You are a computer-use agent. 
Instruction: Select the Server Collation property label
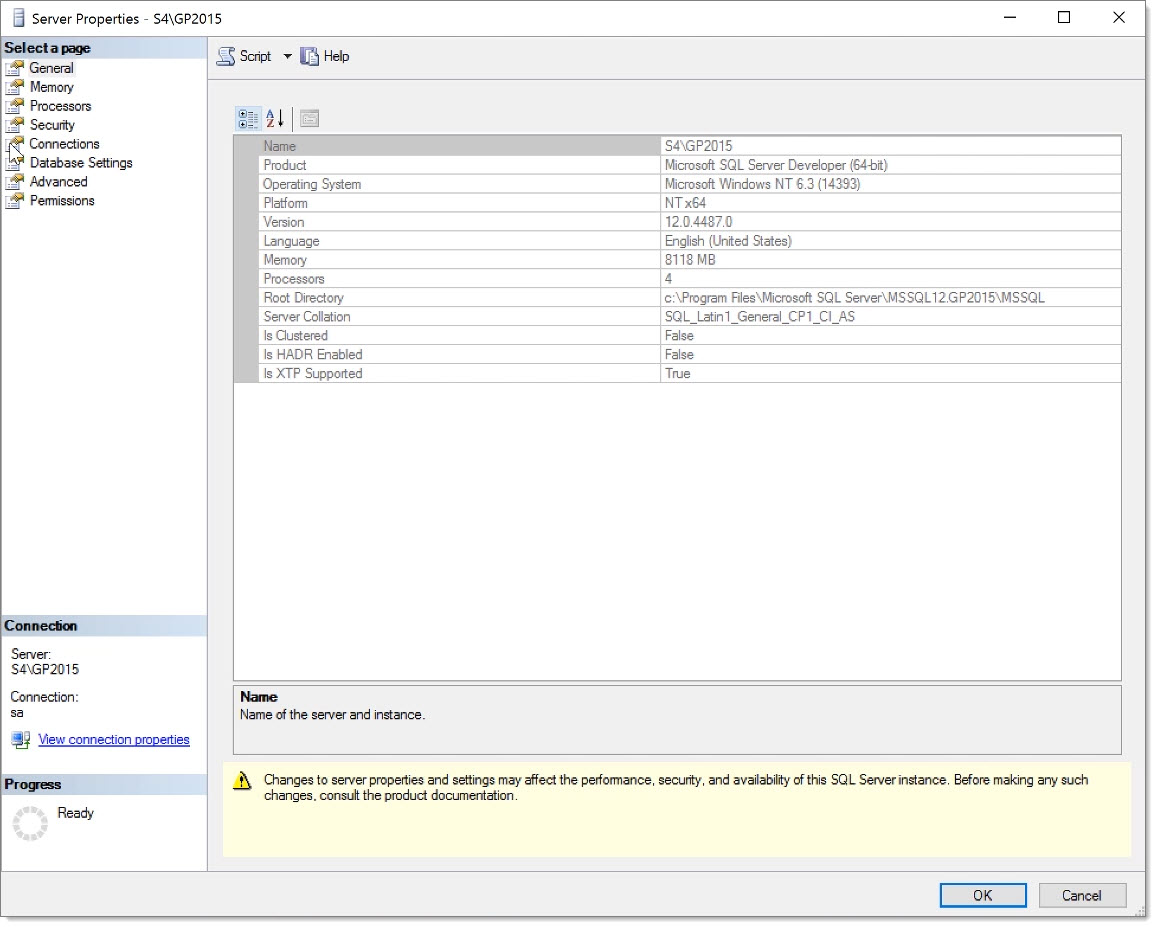(x=307, y=316)
